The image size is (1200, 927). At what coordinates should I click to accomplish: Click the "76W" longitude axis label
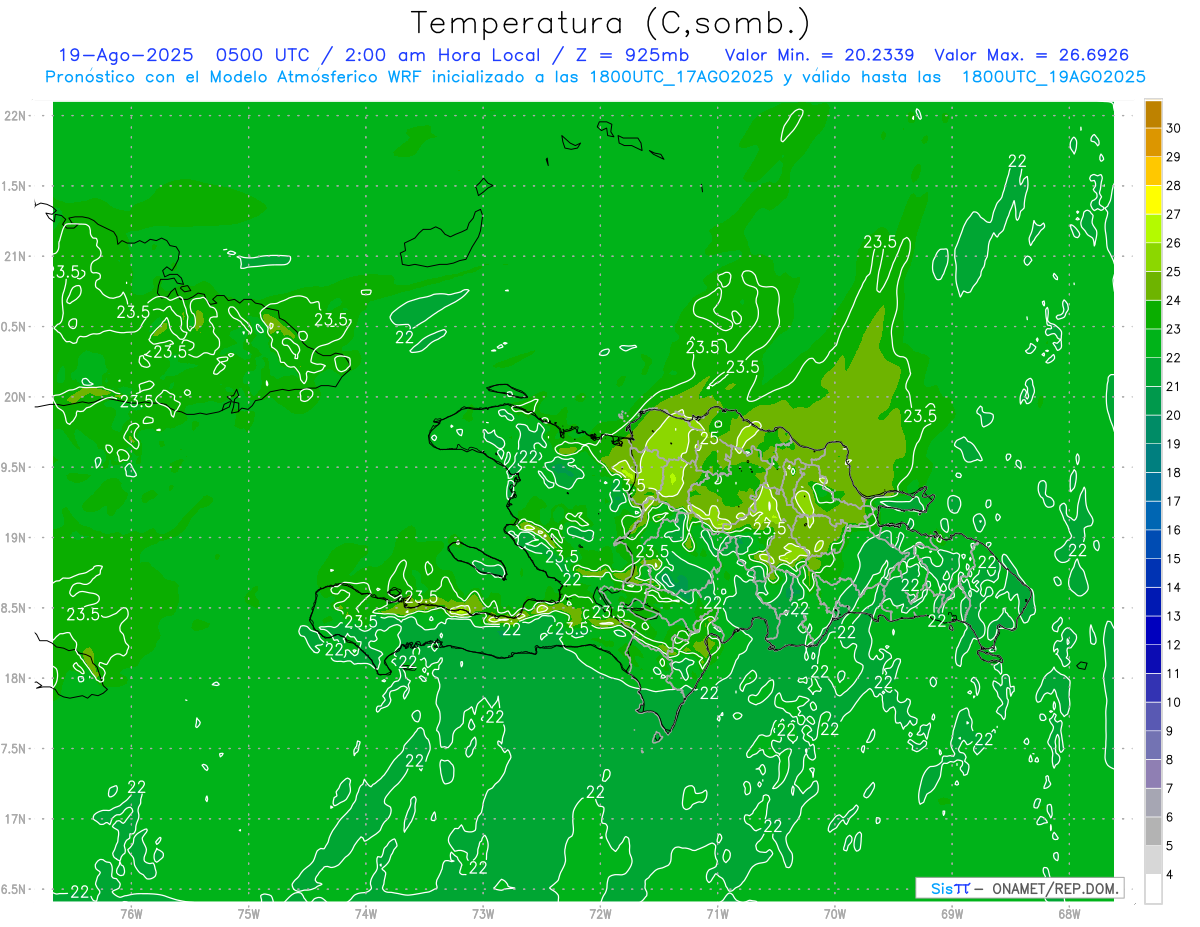point(131,913)
